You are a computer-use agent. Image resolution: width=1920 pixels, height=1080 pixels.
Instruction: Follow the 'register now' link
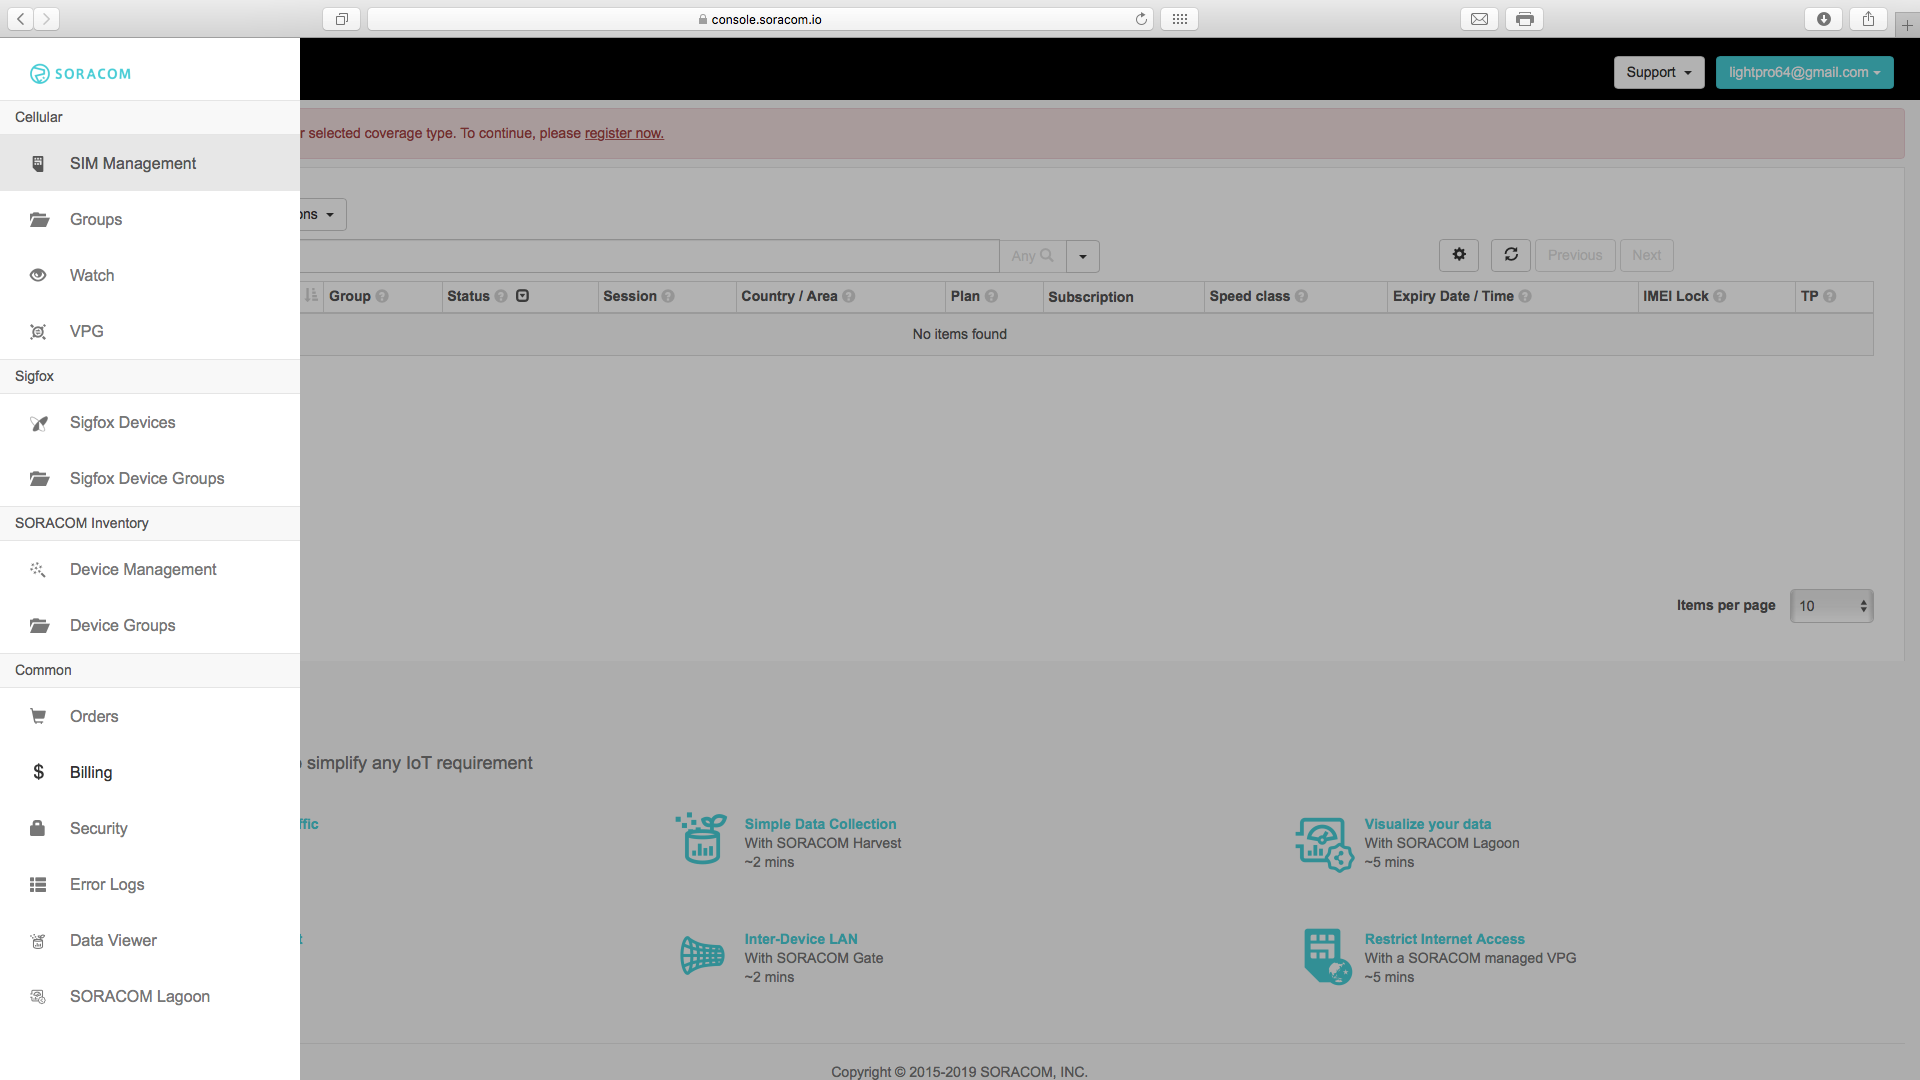[624, 133]
